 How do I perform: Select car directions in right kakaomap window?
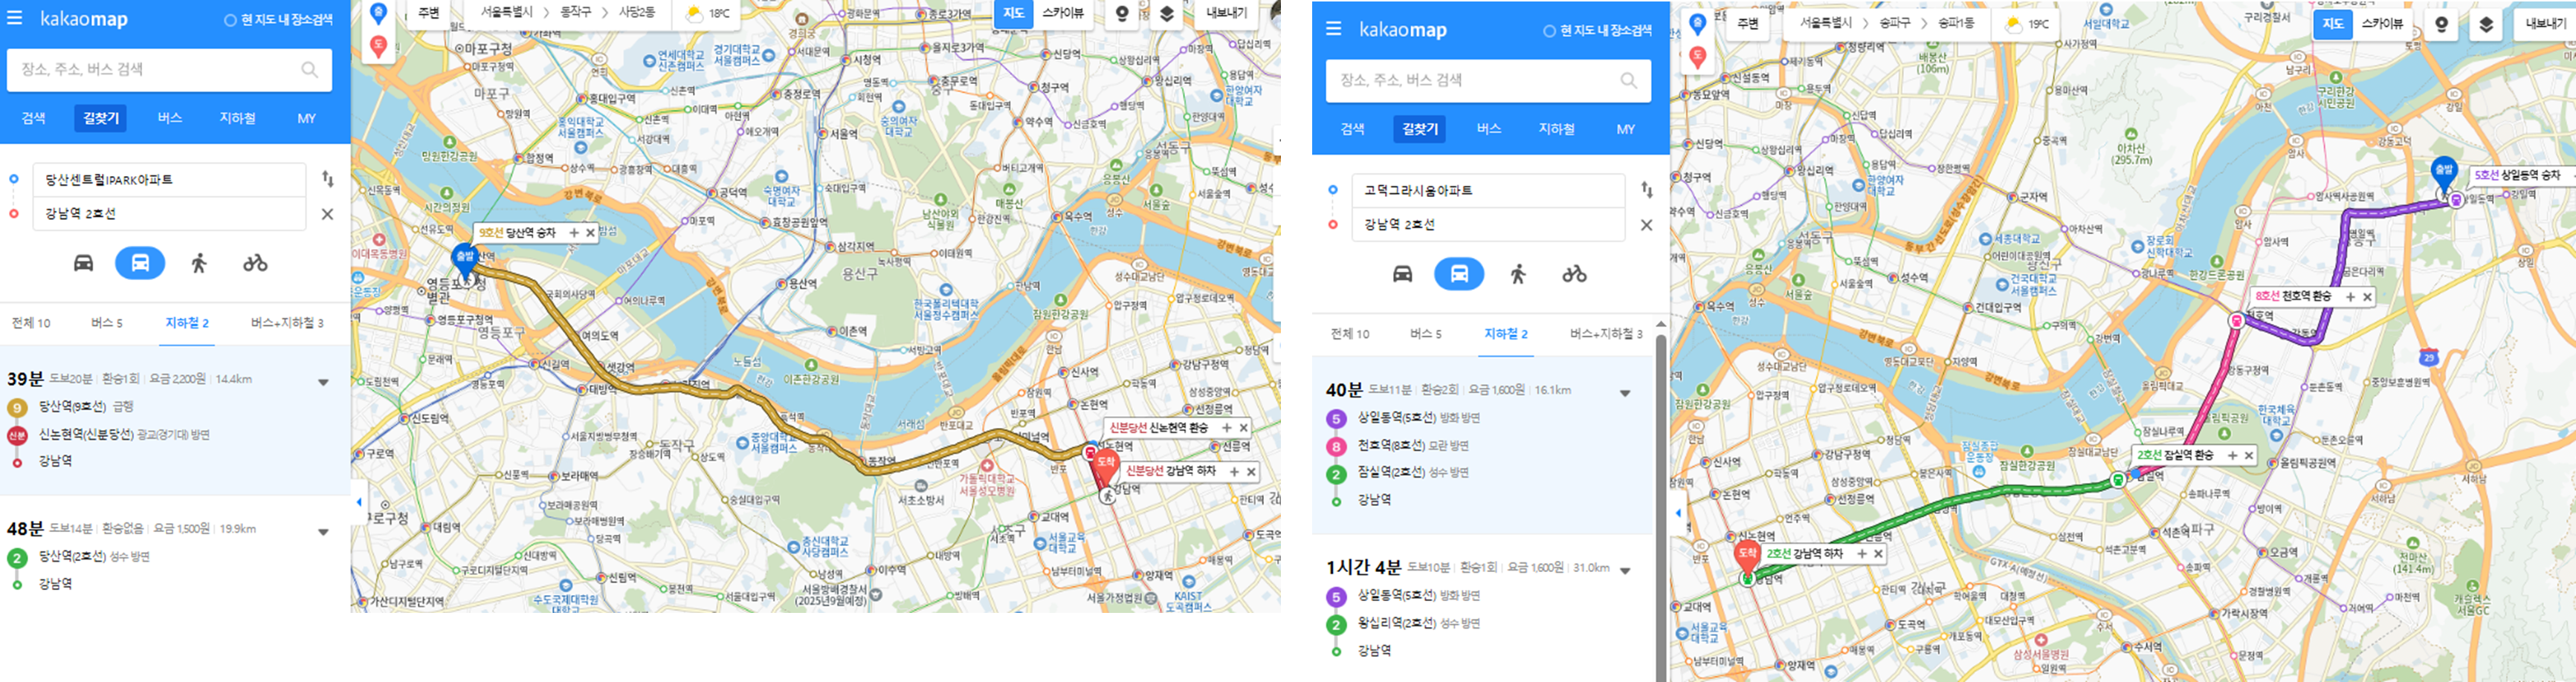tap(1403, 274)
